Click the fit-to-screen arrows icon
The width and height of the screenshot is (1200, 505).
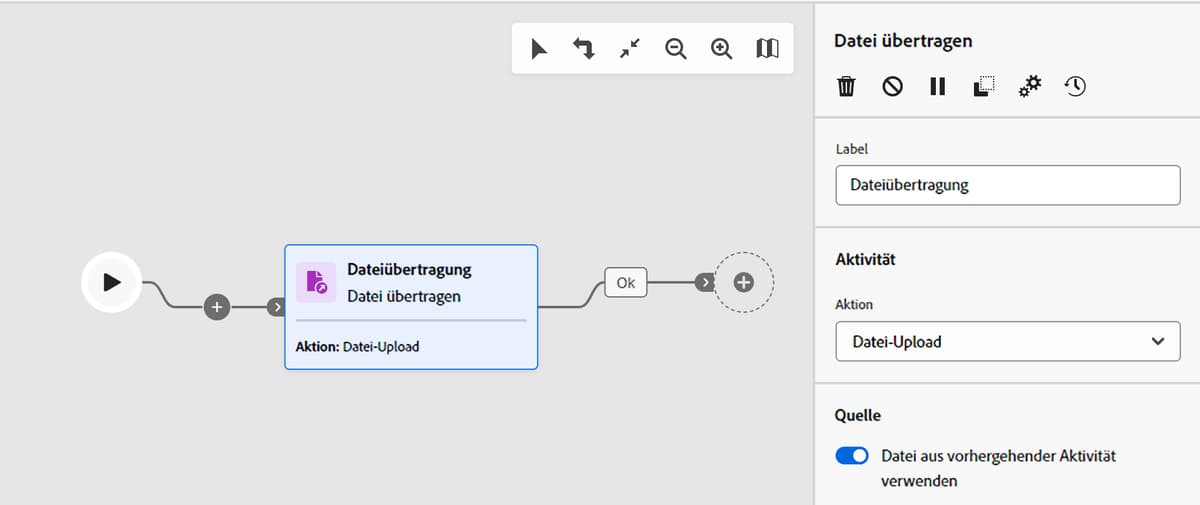[x=630, y=49]
